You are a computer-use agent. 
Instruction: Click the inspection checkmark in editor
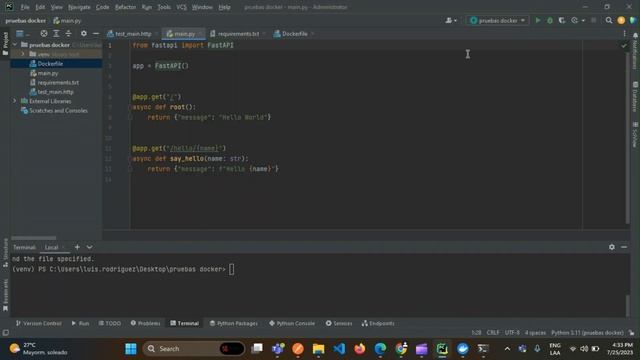pos(624,46)
